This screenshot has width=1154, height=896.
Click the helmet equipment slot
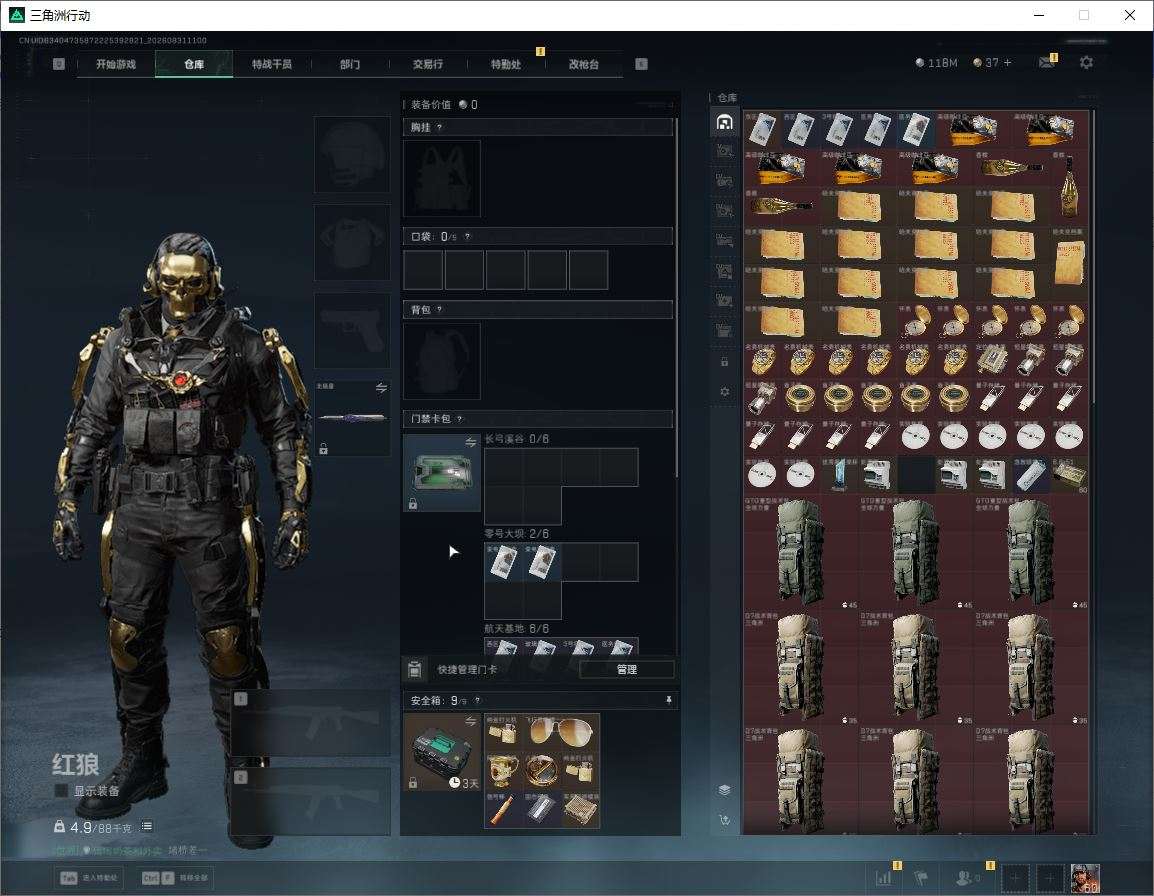click(x=352, y=155)
